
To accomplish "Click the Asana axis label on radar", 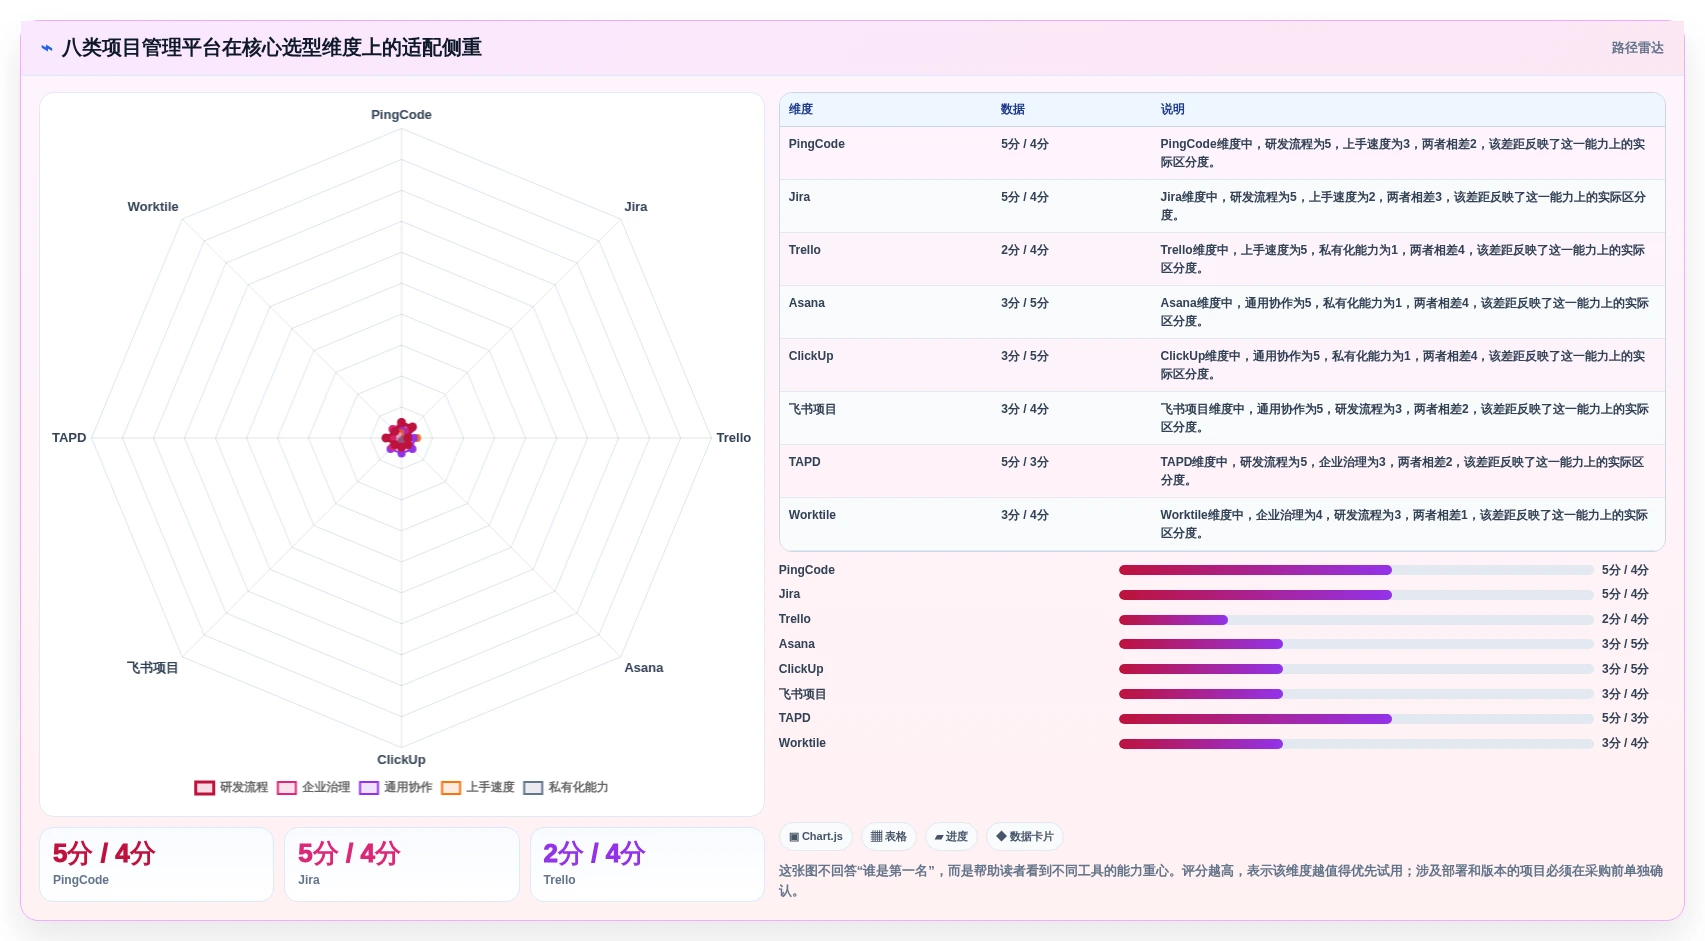I will click(643, 668).
